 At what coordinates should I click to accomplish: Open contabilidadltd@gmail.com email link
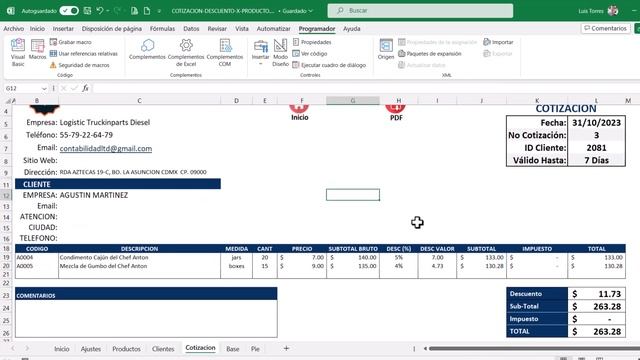(106, 149)
